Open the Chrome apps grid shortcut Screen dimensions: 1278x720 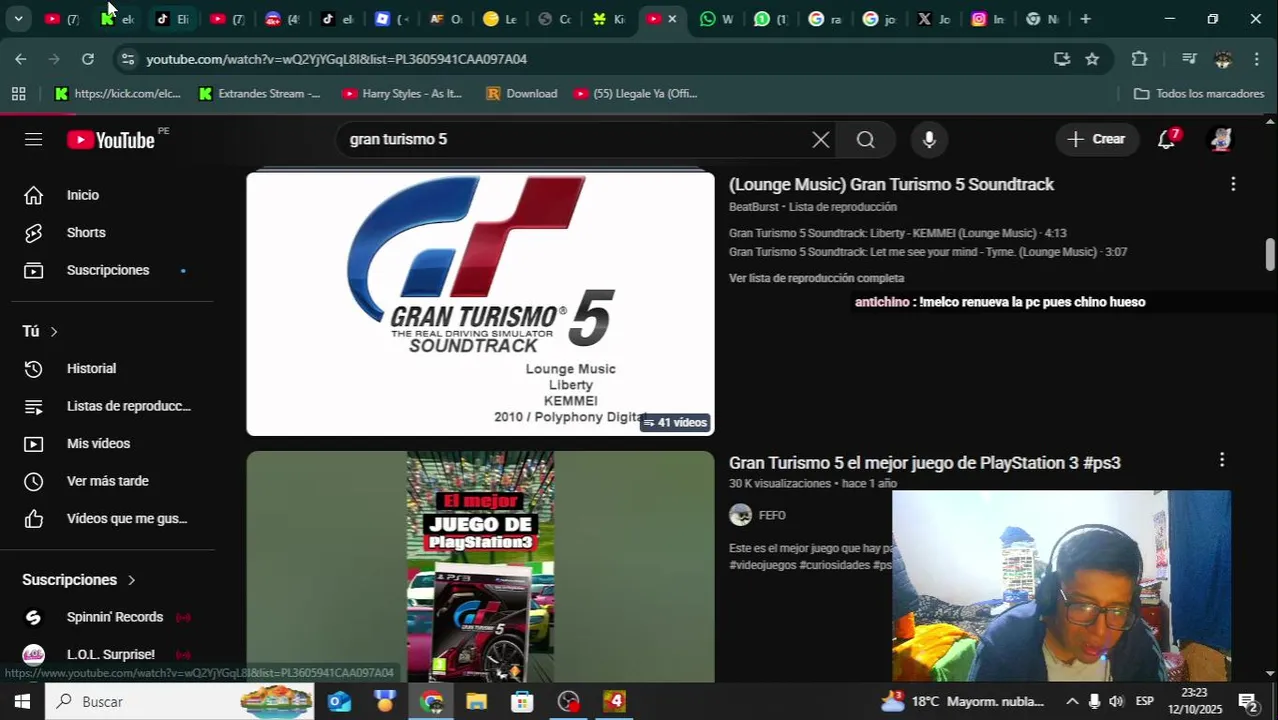(x=18, y=94)
